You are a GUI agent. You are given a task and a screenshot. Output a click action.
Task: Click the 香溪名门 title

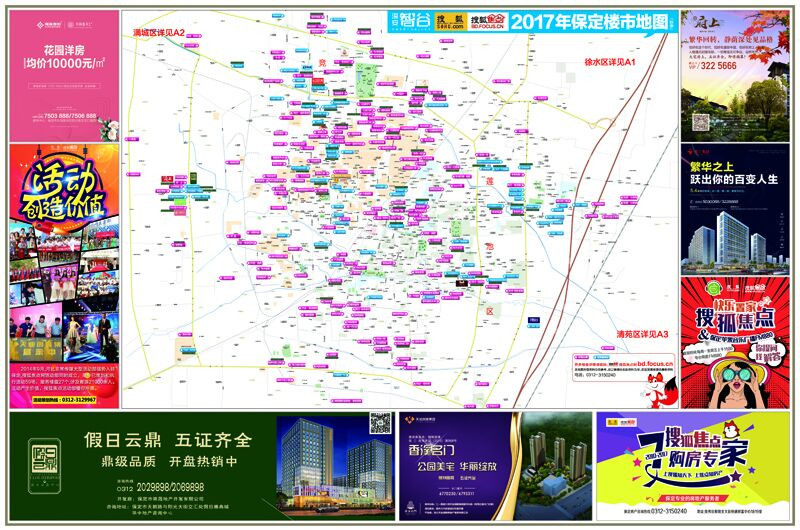[431, 450]
